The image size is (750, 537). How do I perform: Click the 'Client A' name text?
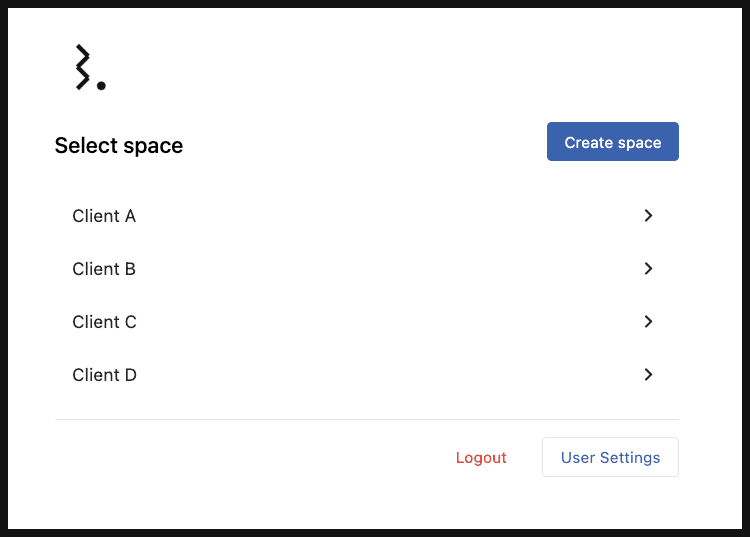104,216
